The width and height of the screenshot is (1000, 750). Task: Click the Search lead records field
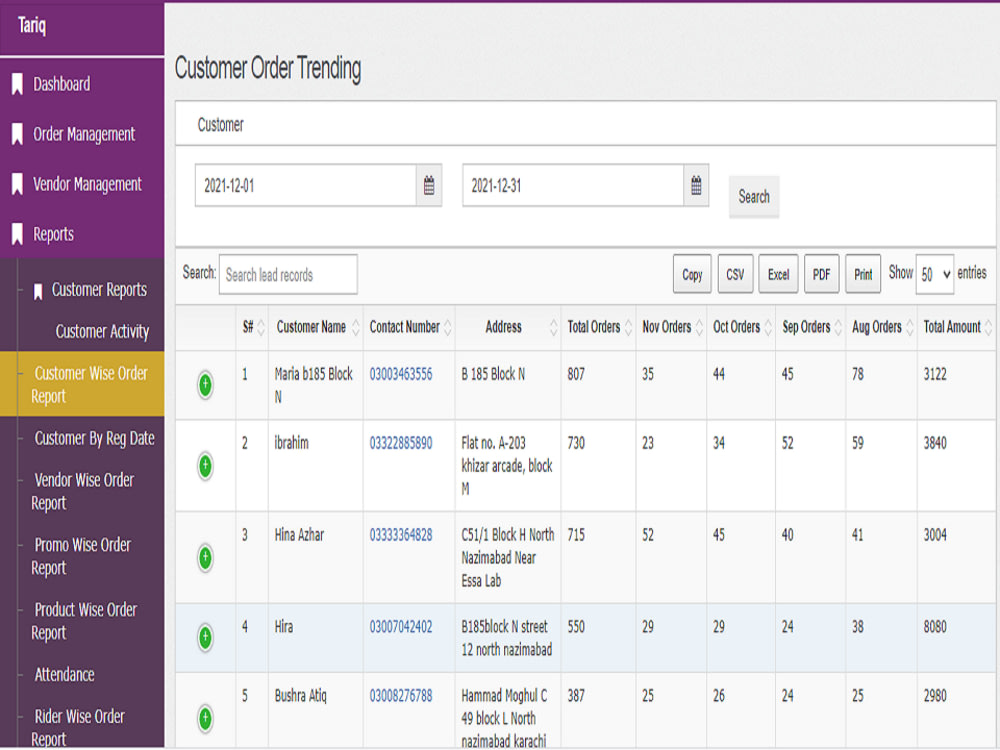(x=288, y=275)
